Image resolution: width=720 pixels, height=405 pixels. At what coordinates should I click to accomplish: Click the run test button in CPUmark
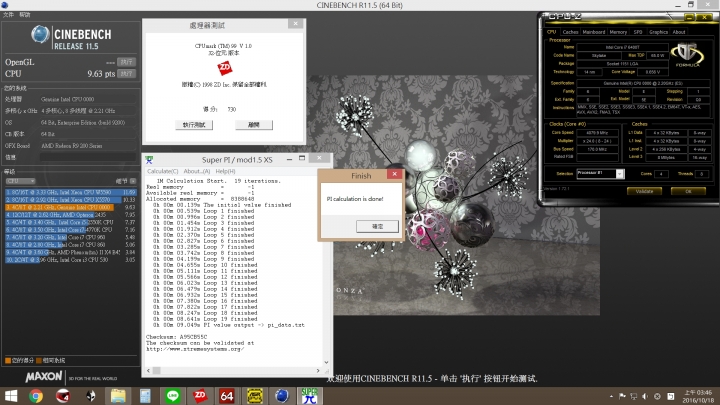(194, 125)
